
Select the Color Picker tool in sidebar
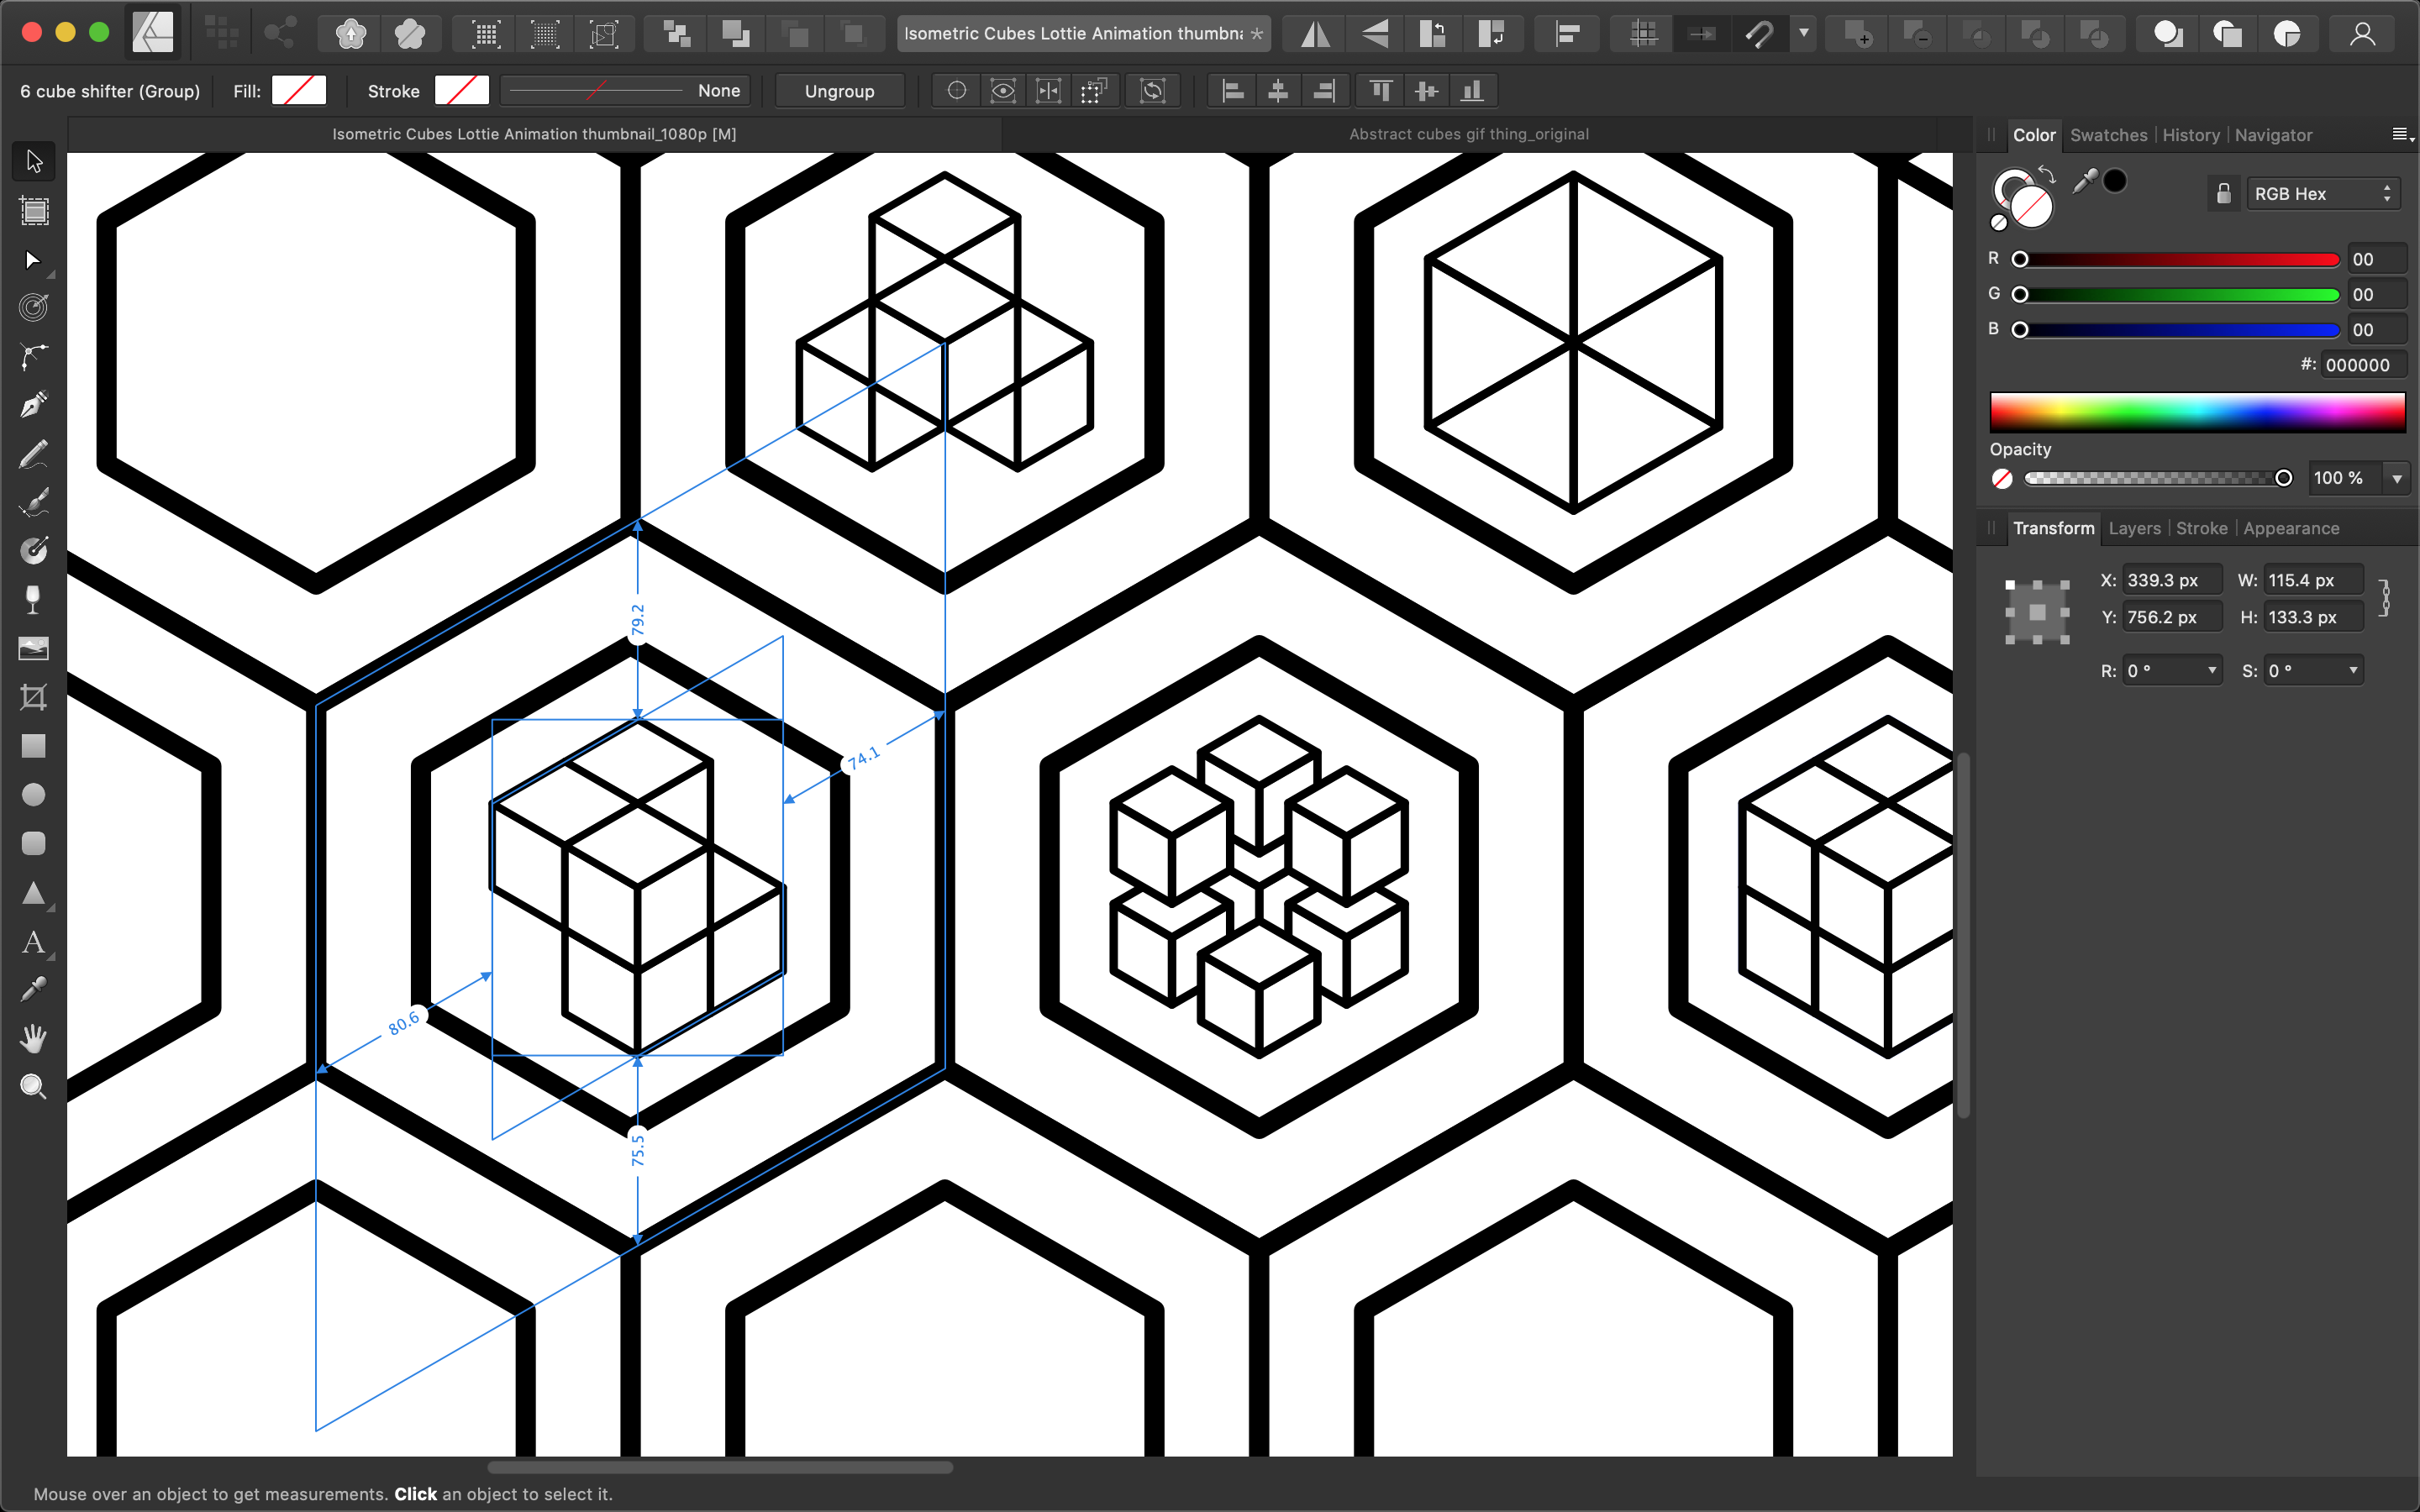click(x=34, y=989)
